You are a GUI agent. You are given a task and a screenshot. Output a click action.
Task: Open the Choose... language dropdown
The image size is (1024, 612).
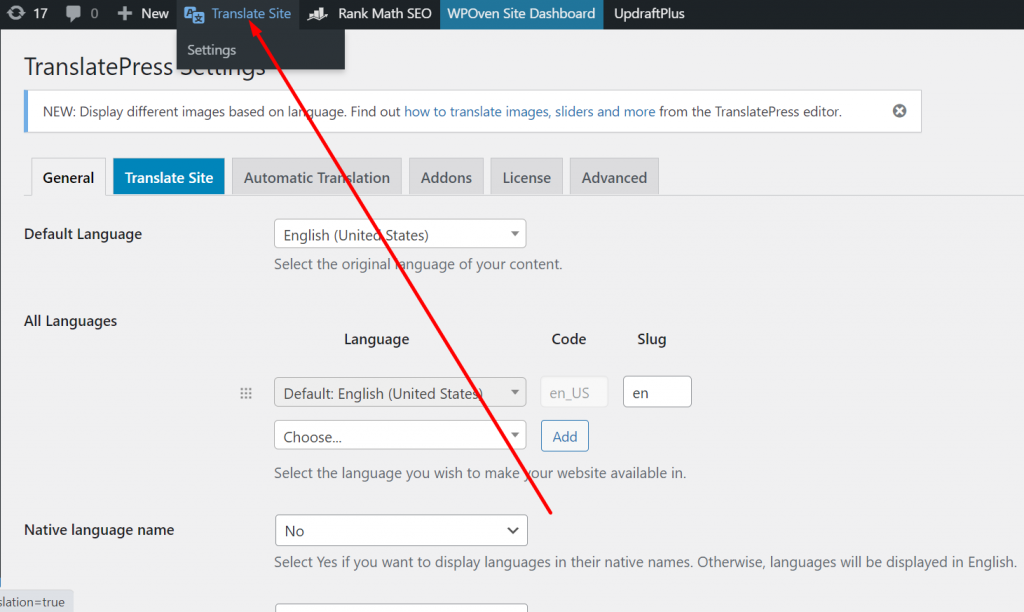[400, 436]
